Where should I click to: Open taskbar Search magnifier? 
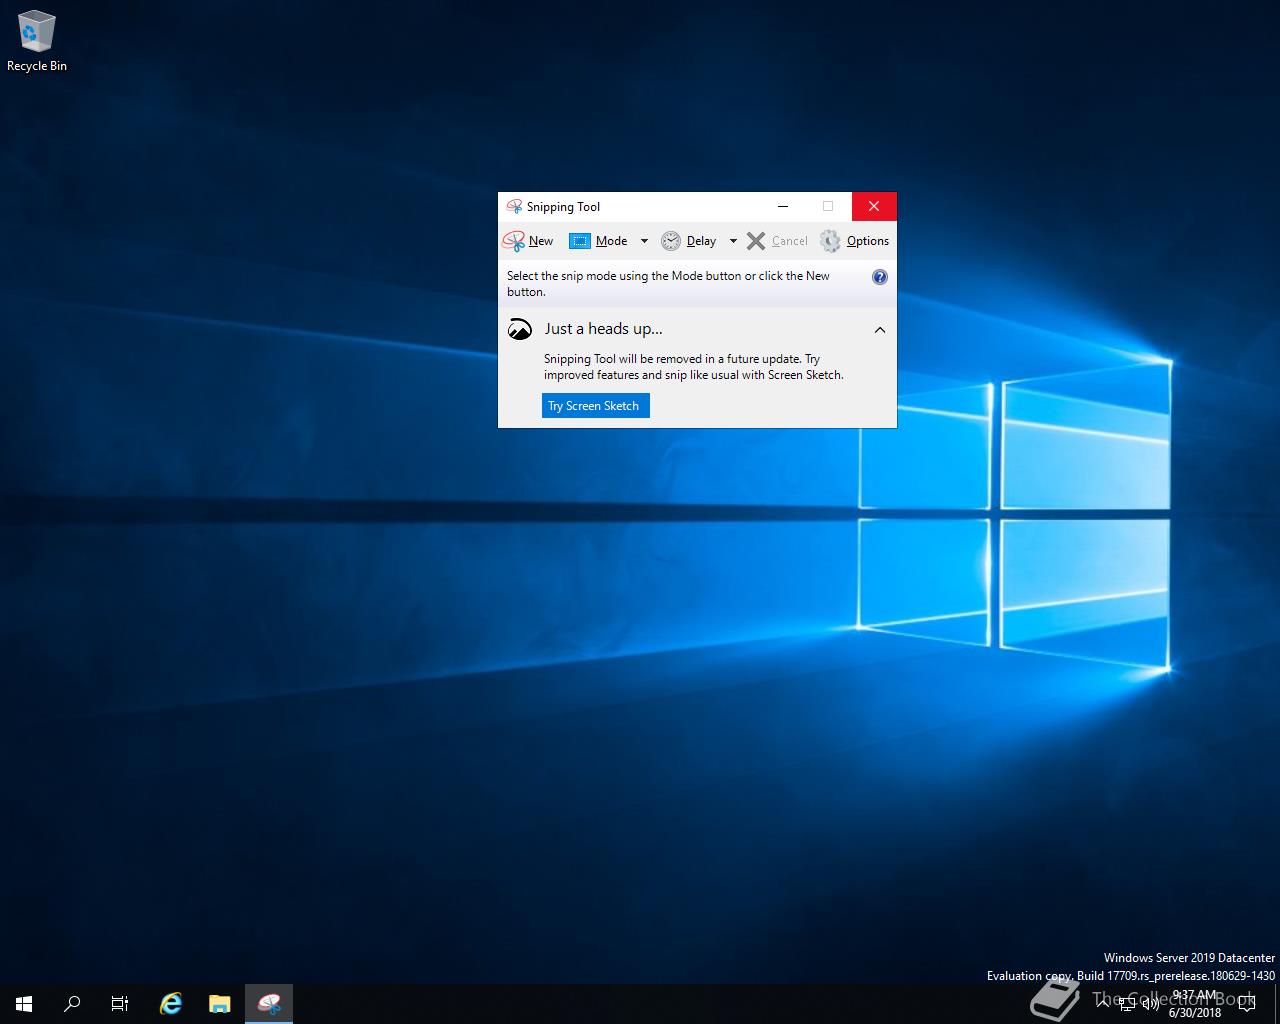(72, 1004)
